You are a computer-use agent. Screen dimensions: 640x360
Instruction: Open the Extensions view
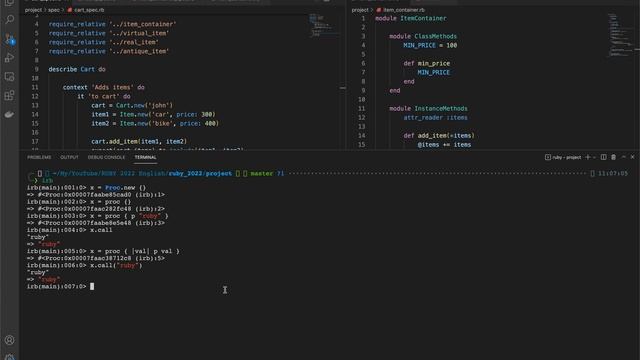click(9, 96)
